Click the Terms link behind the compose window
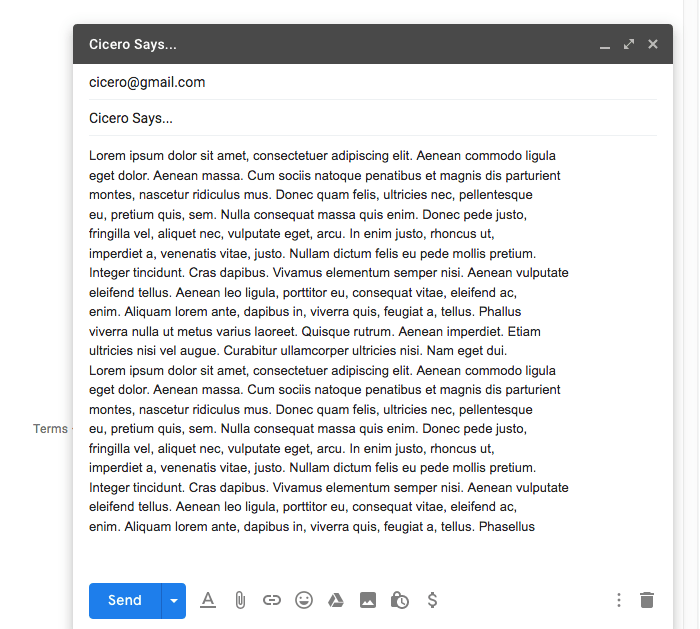This screenshot has width=700, height=629. pyautogui.click(x=50, y=429)
